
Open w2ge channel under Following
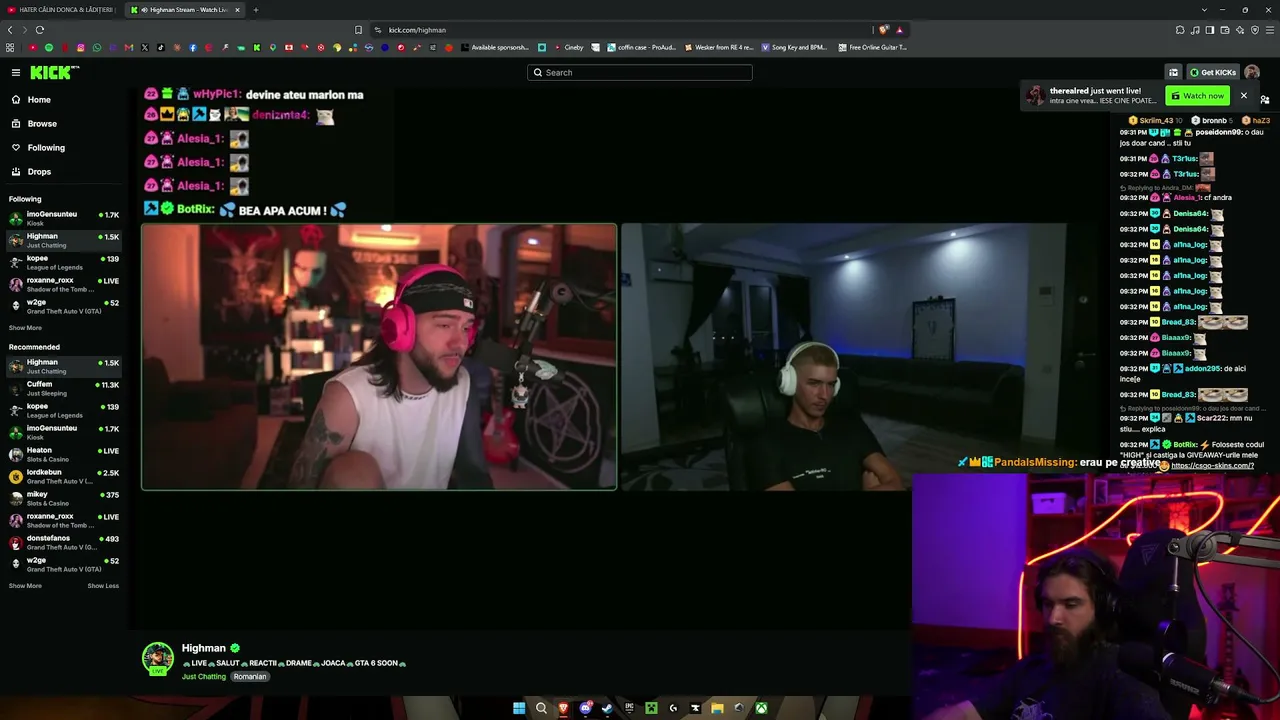click(63, 305)
